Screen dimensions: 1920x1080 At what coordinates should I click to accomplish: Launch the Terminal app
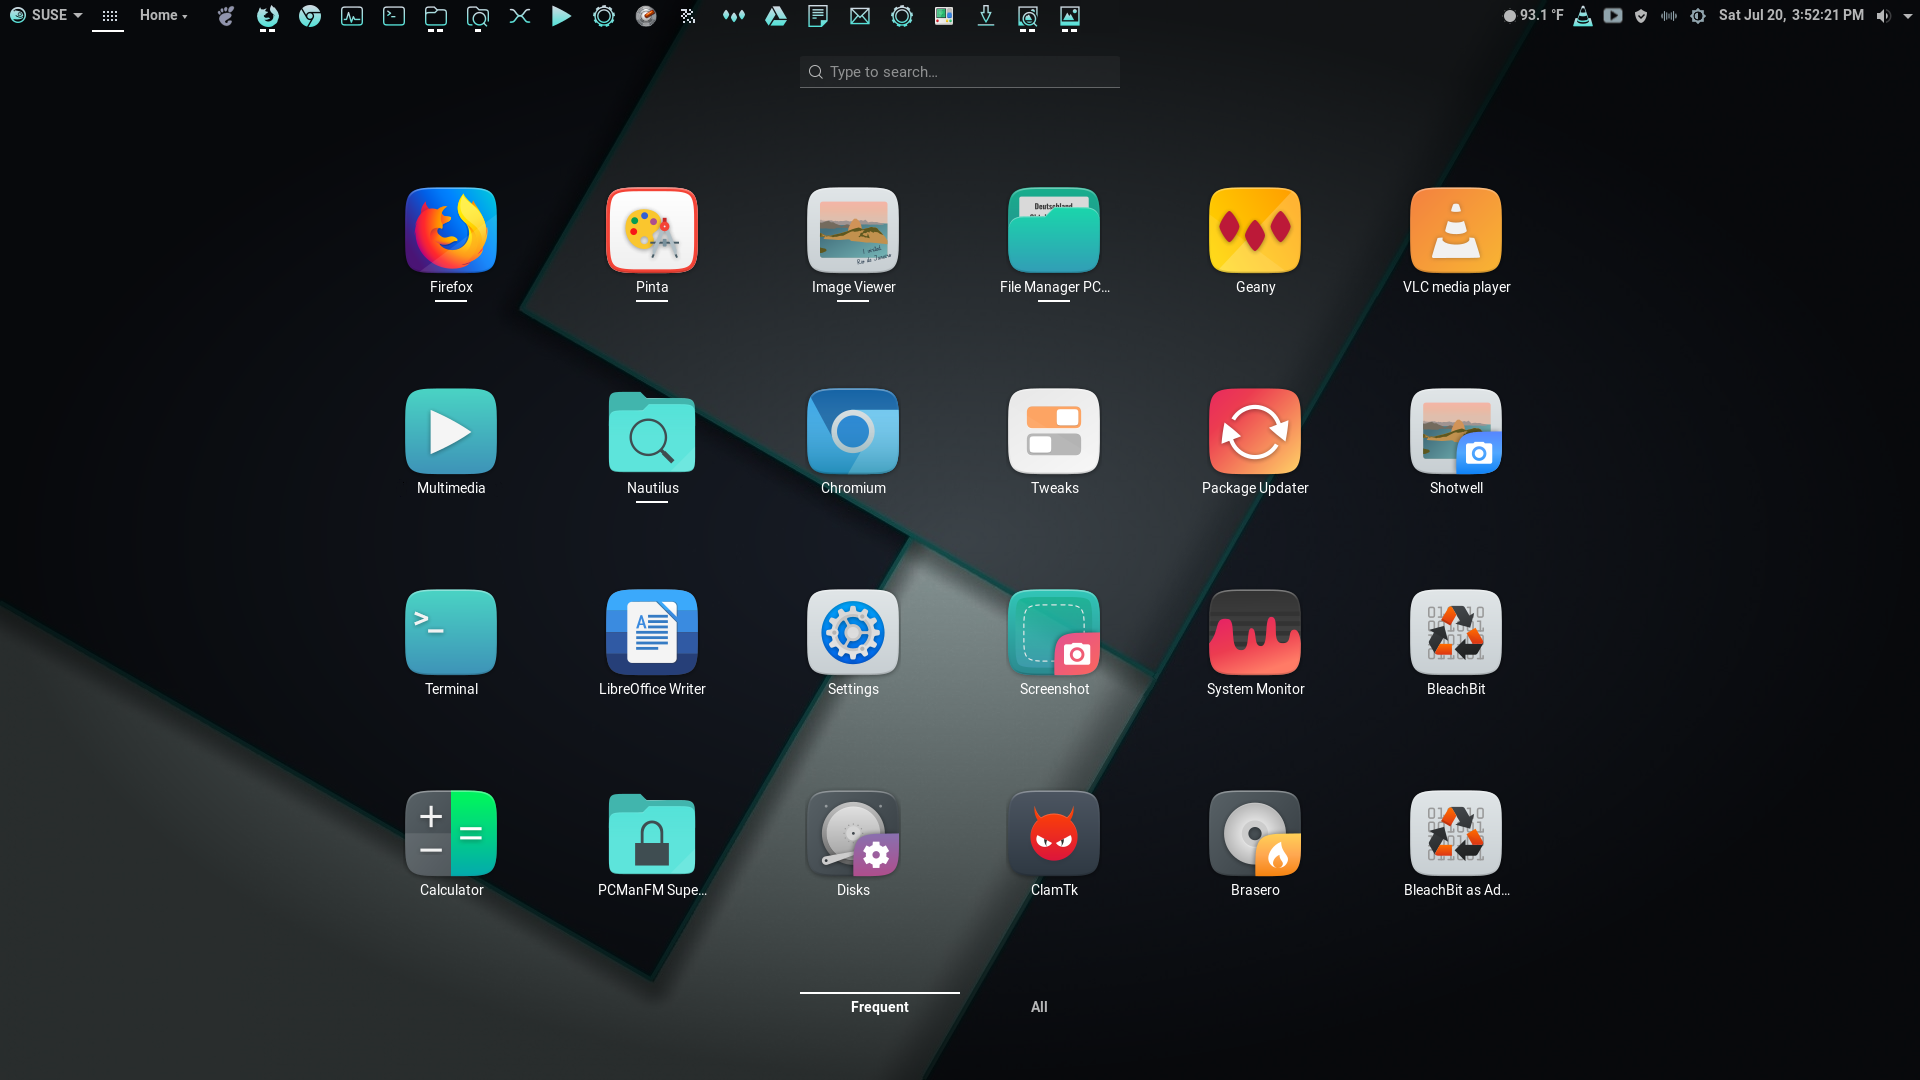(451, 633)
